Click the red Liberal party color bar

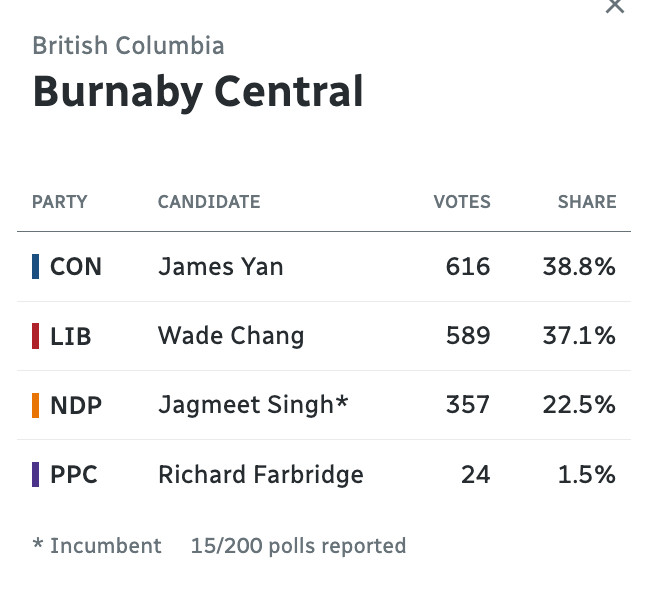click(36, 336)
